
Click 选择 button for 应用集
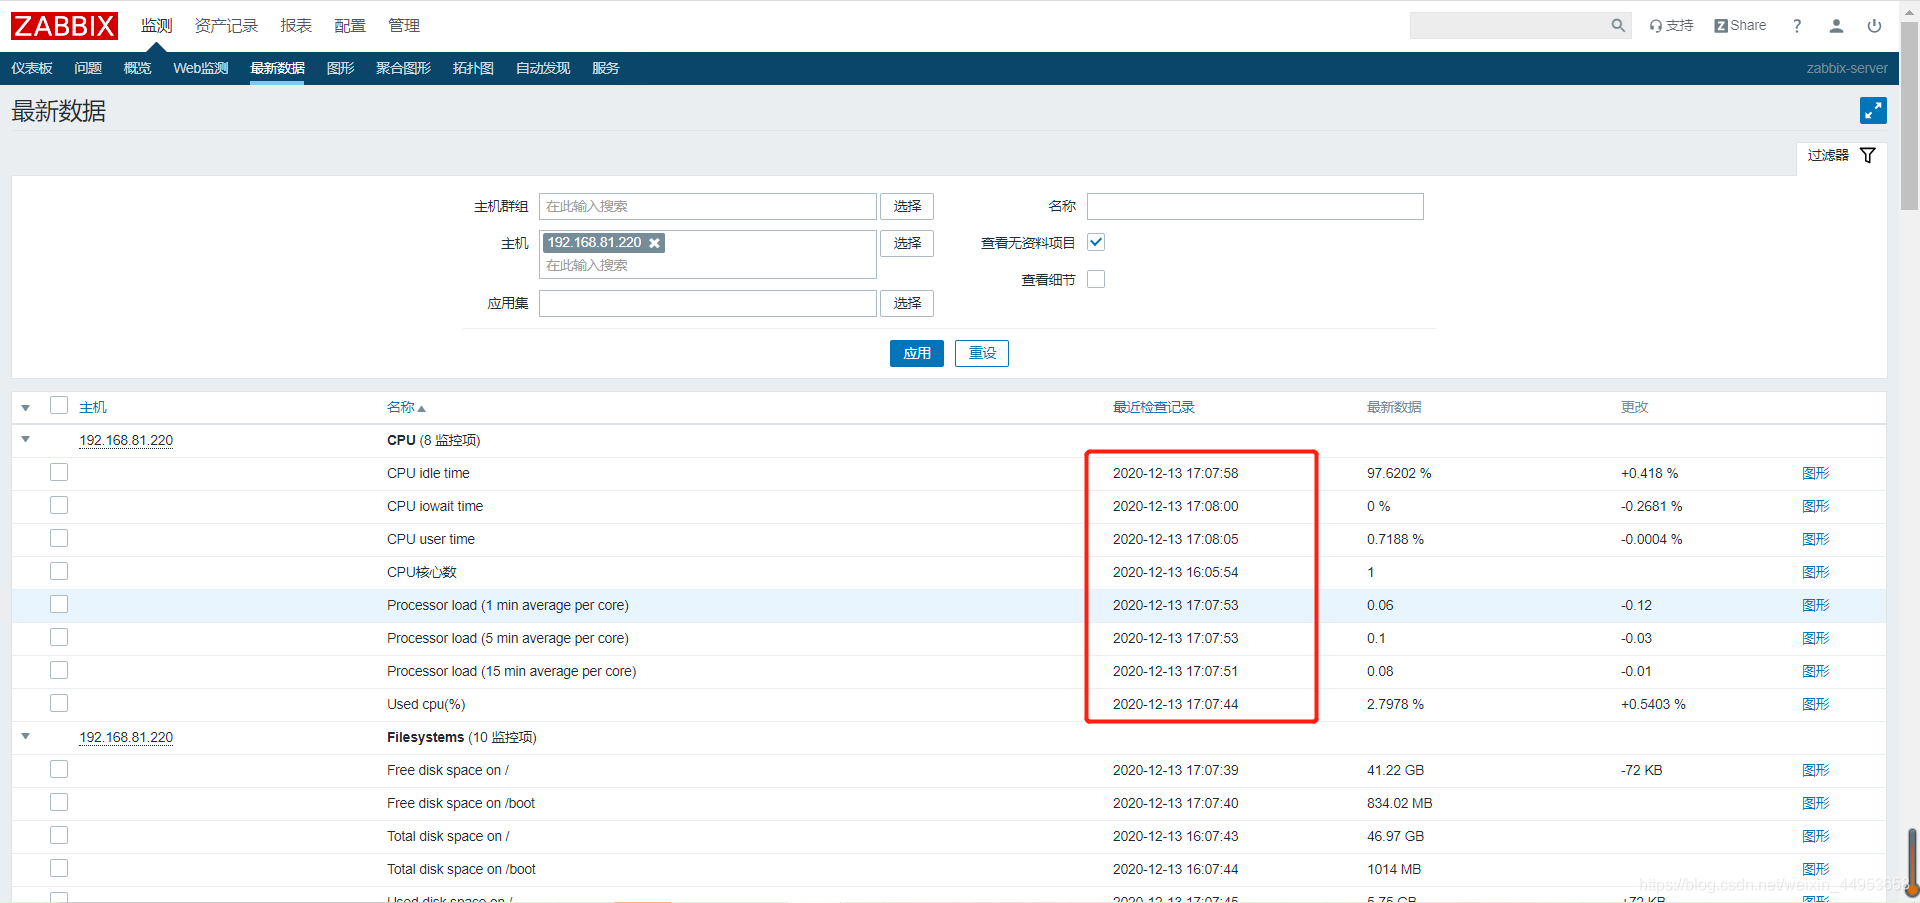pyautogui.click(x=907, y=303)
